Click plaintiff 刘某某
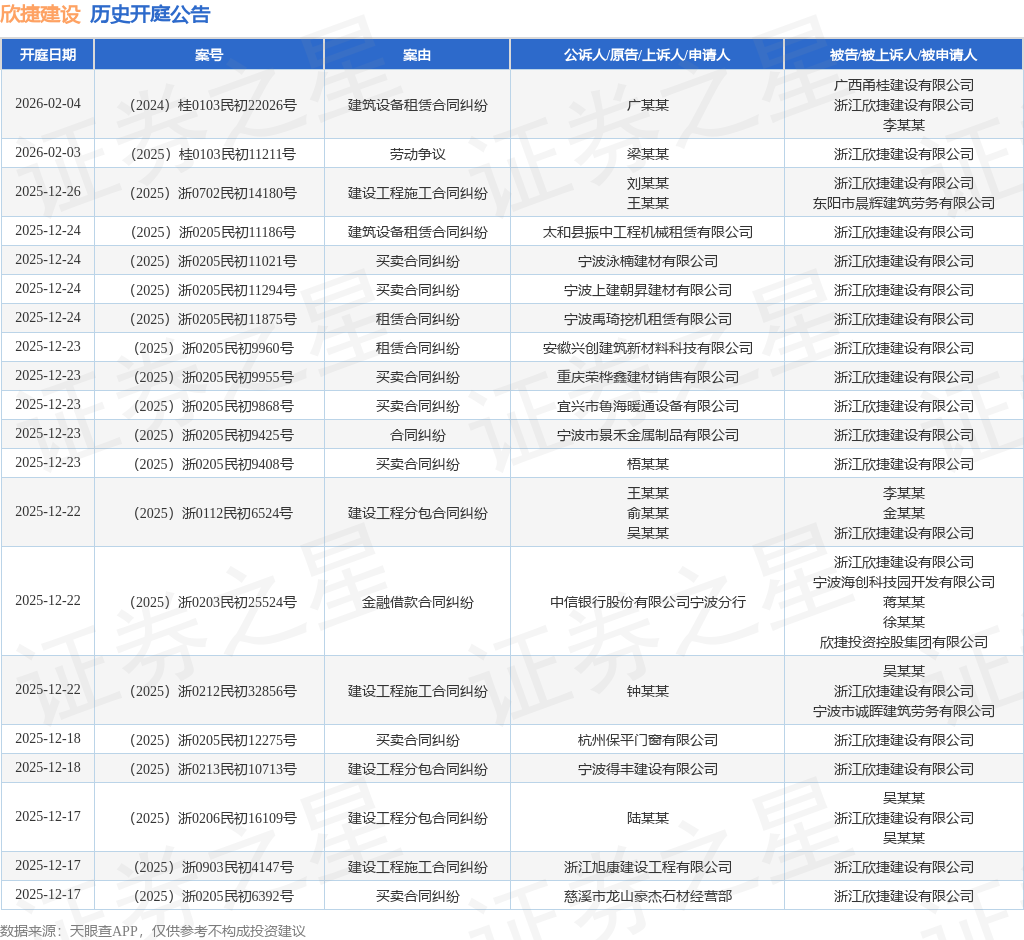This screenshot has width=1024, height=940. click(647, 184)
